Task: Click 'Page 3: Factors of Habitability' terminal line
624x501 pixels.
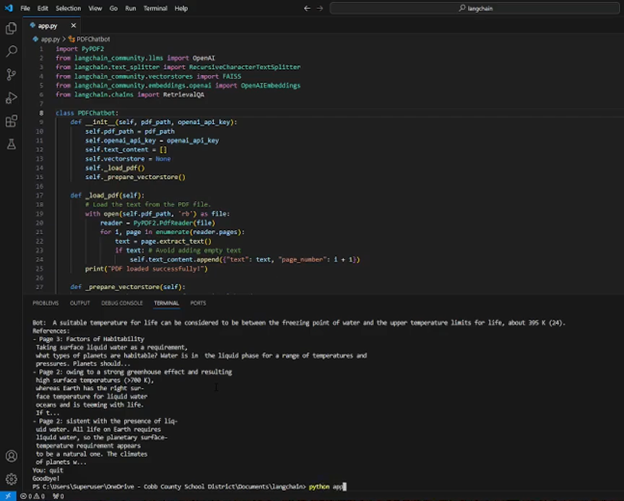Action: click(x=92, y=339)
